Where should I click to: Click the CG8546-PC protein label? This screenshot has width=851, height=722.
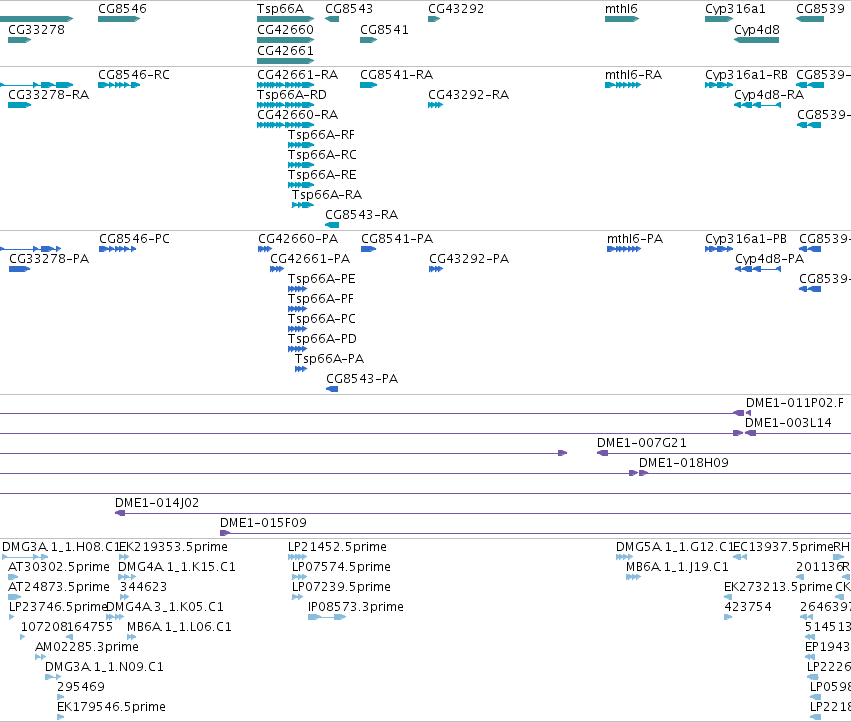[x=134, y=239]
